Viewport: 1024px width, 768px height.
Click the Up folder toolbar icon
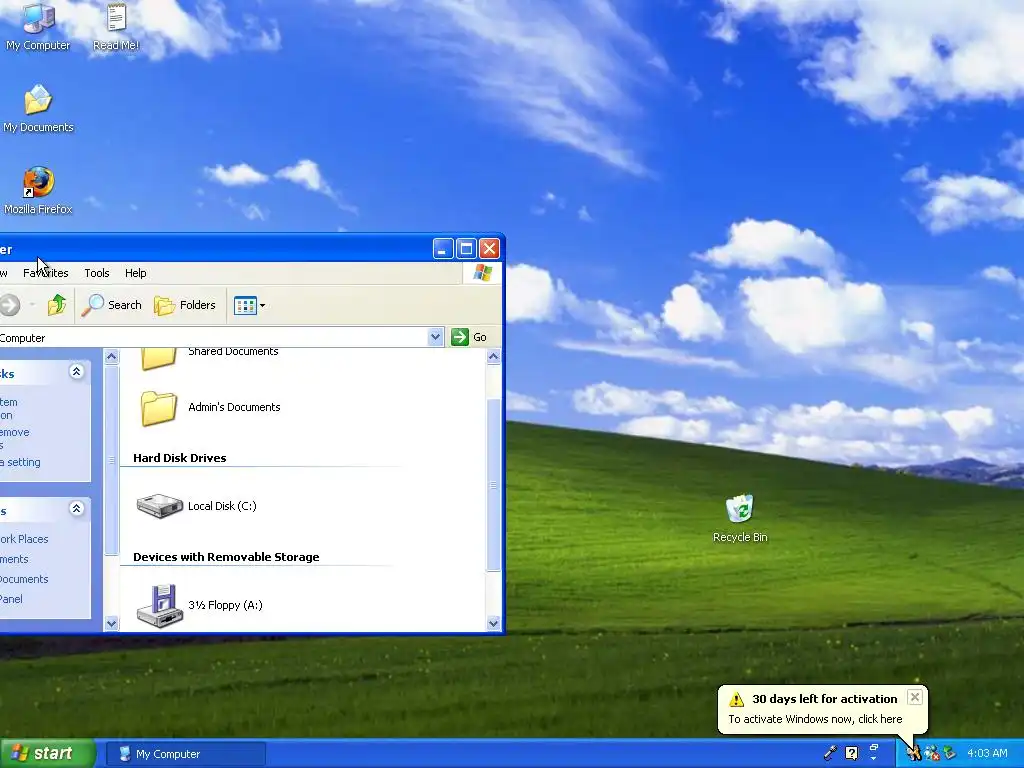[57, 305]
